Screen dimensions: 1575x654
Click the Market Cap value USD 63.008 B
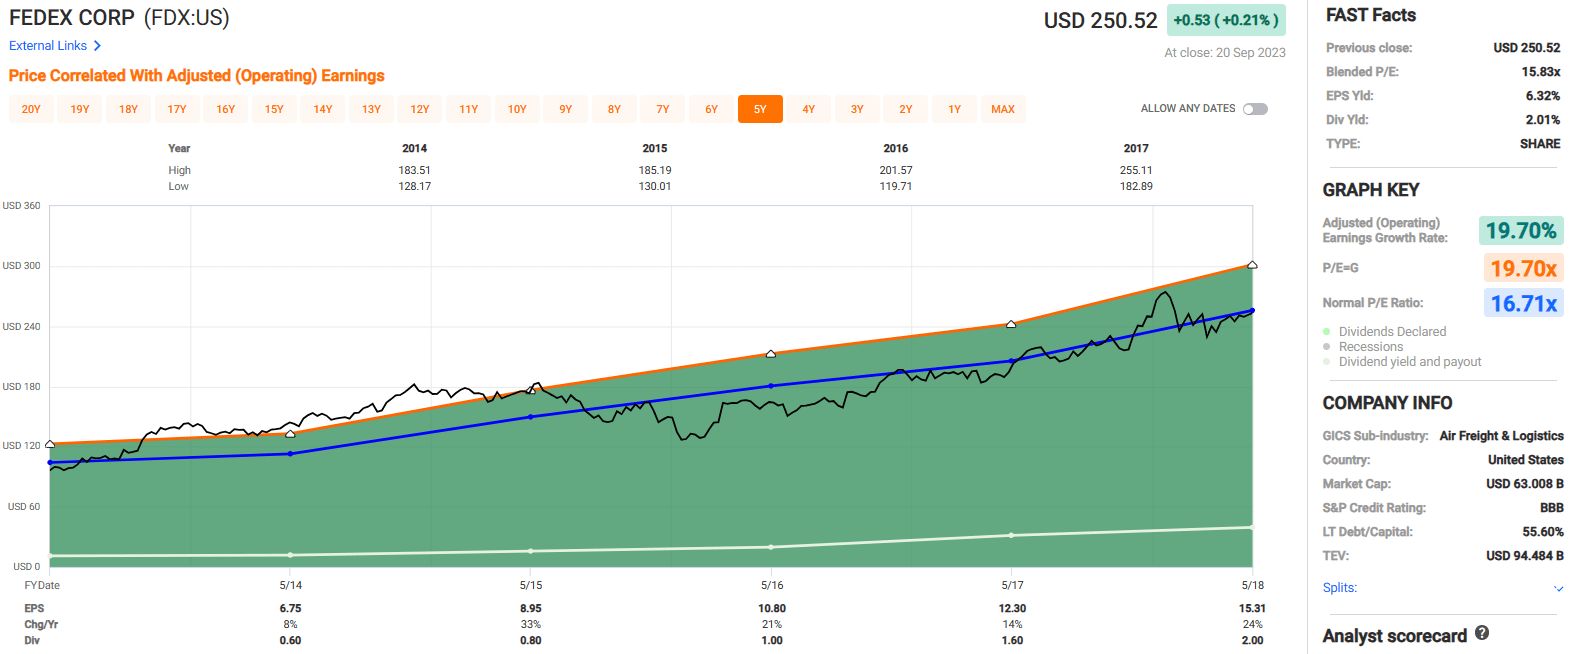[x=1525, y=484]
